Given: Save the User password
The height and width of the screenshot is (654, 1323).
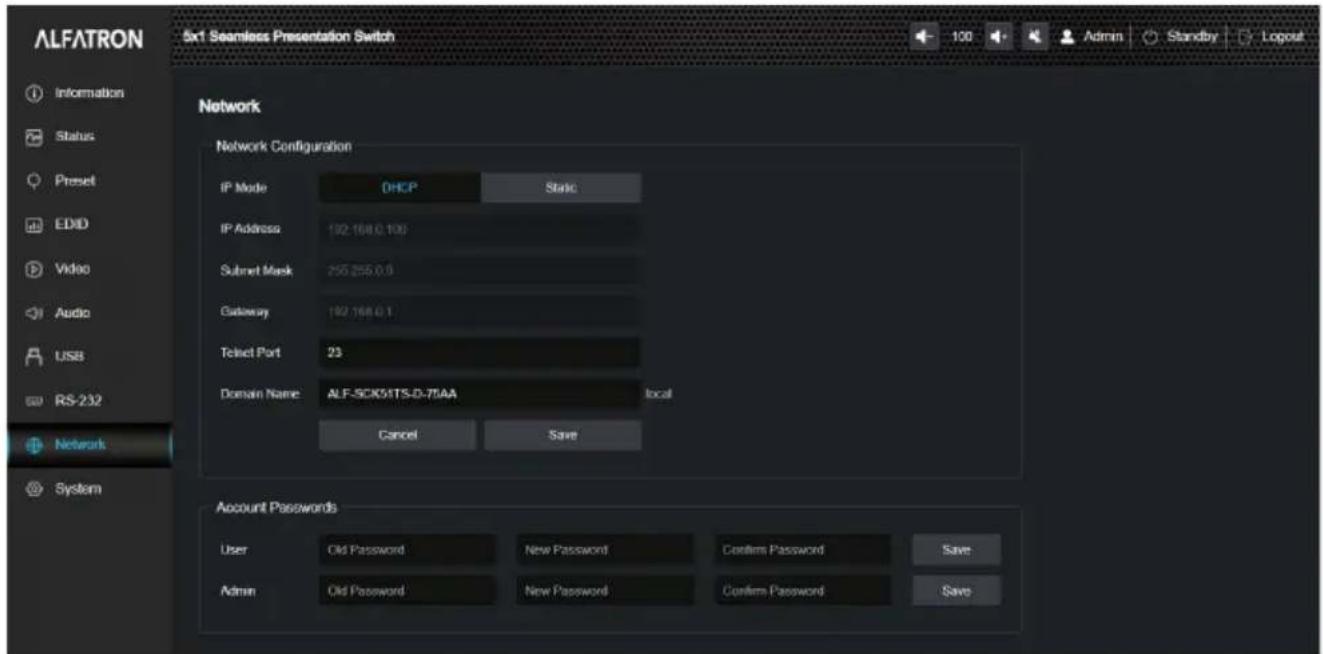Looking at the screenshot, I should pyautogui.click(x=956, y=549).
